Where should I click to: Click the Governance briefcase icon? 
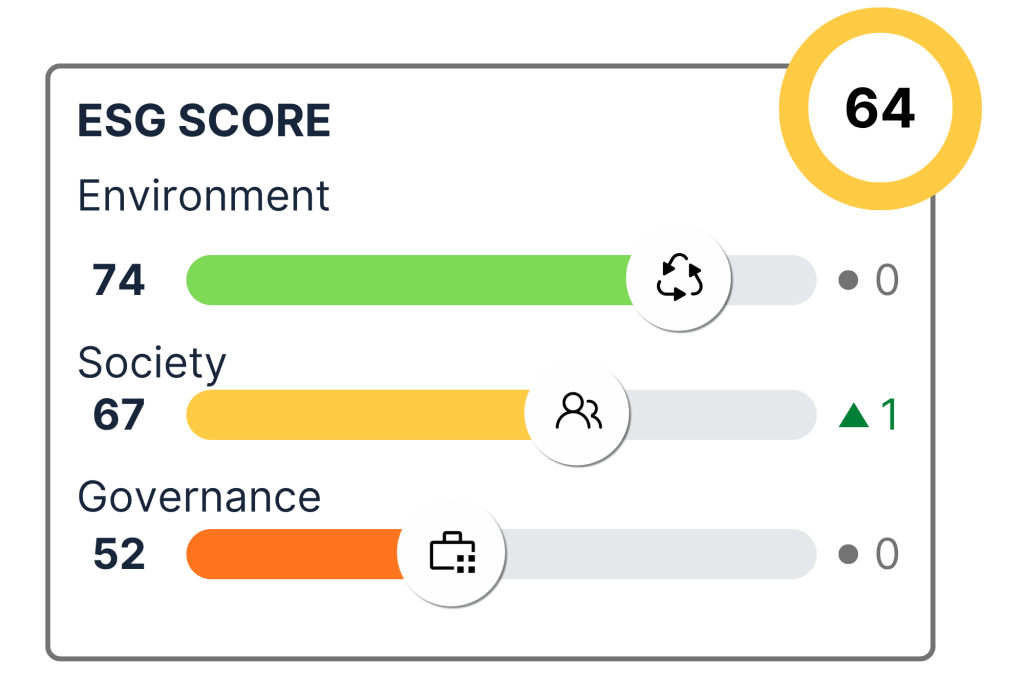point(452,552)
